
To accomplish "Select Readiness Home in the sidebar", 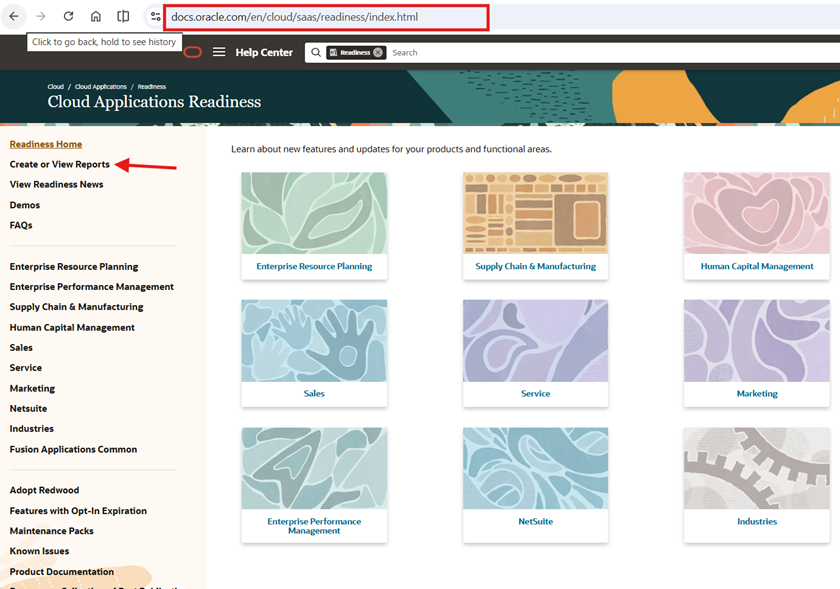I will point(45,144).
